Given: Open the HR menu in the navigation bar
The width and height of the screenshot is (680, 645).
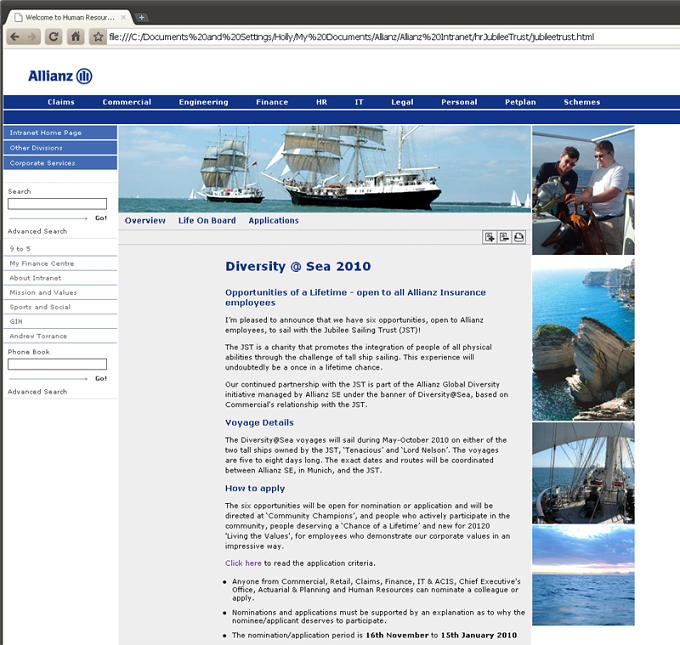Looking at the screenshot, I should 321,102.
